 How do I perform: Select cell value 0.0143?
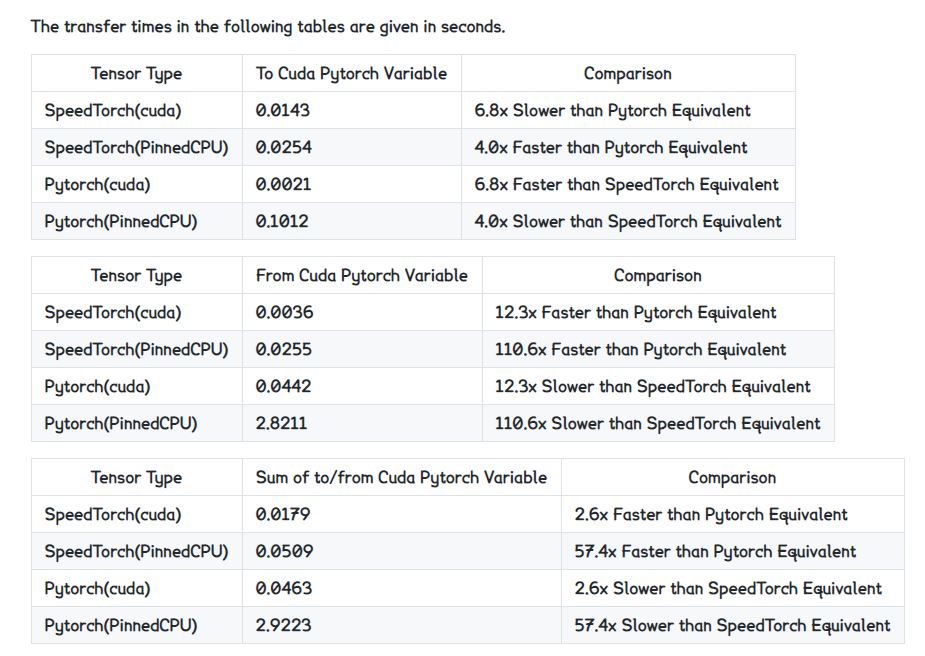point(283,110)
